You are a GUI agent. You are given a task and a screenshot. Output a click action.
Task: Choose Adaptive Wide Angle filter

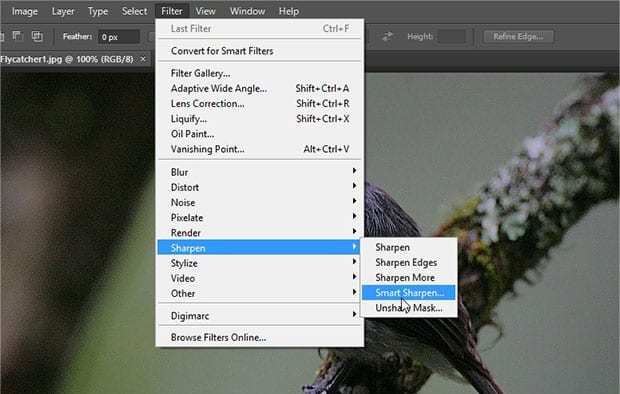point(260,89)
